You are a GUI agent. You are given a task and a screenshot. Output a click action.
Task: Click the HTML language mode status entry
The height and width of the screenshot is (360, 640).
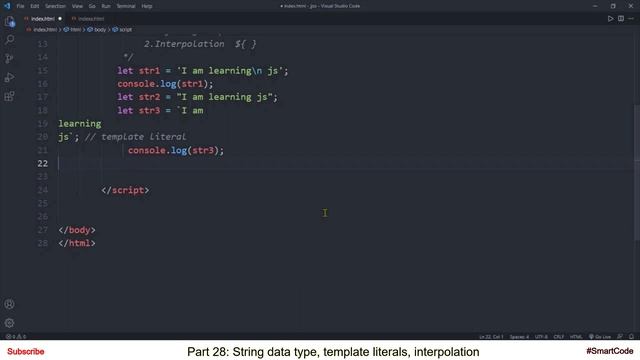pos(576,337)
